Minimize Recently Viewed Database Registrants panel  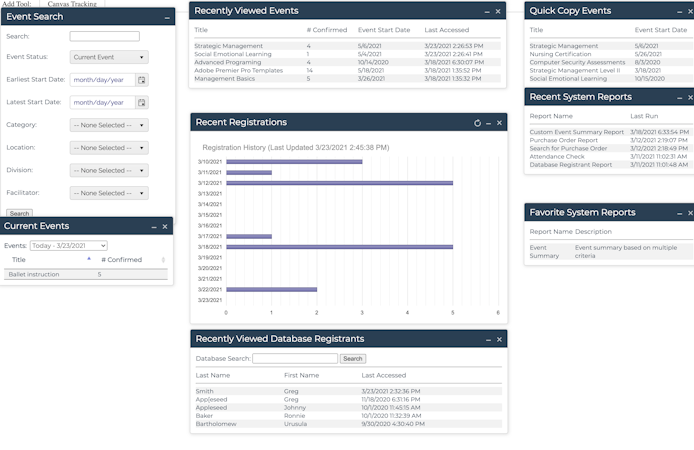(x=489, y=340)
